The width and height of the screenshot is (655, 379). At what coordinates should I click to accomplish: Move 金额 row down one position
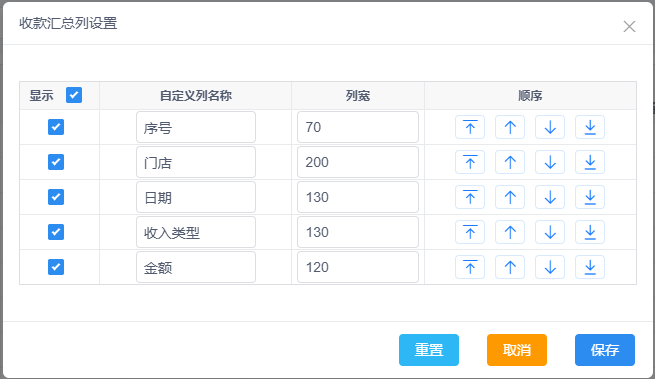tap(550, 267)
